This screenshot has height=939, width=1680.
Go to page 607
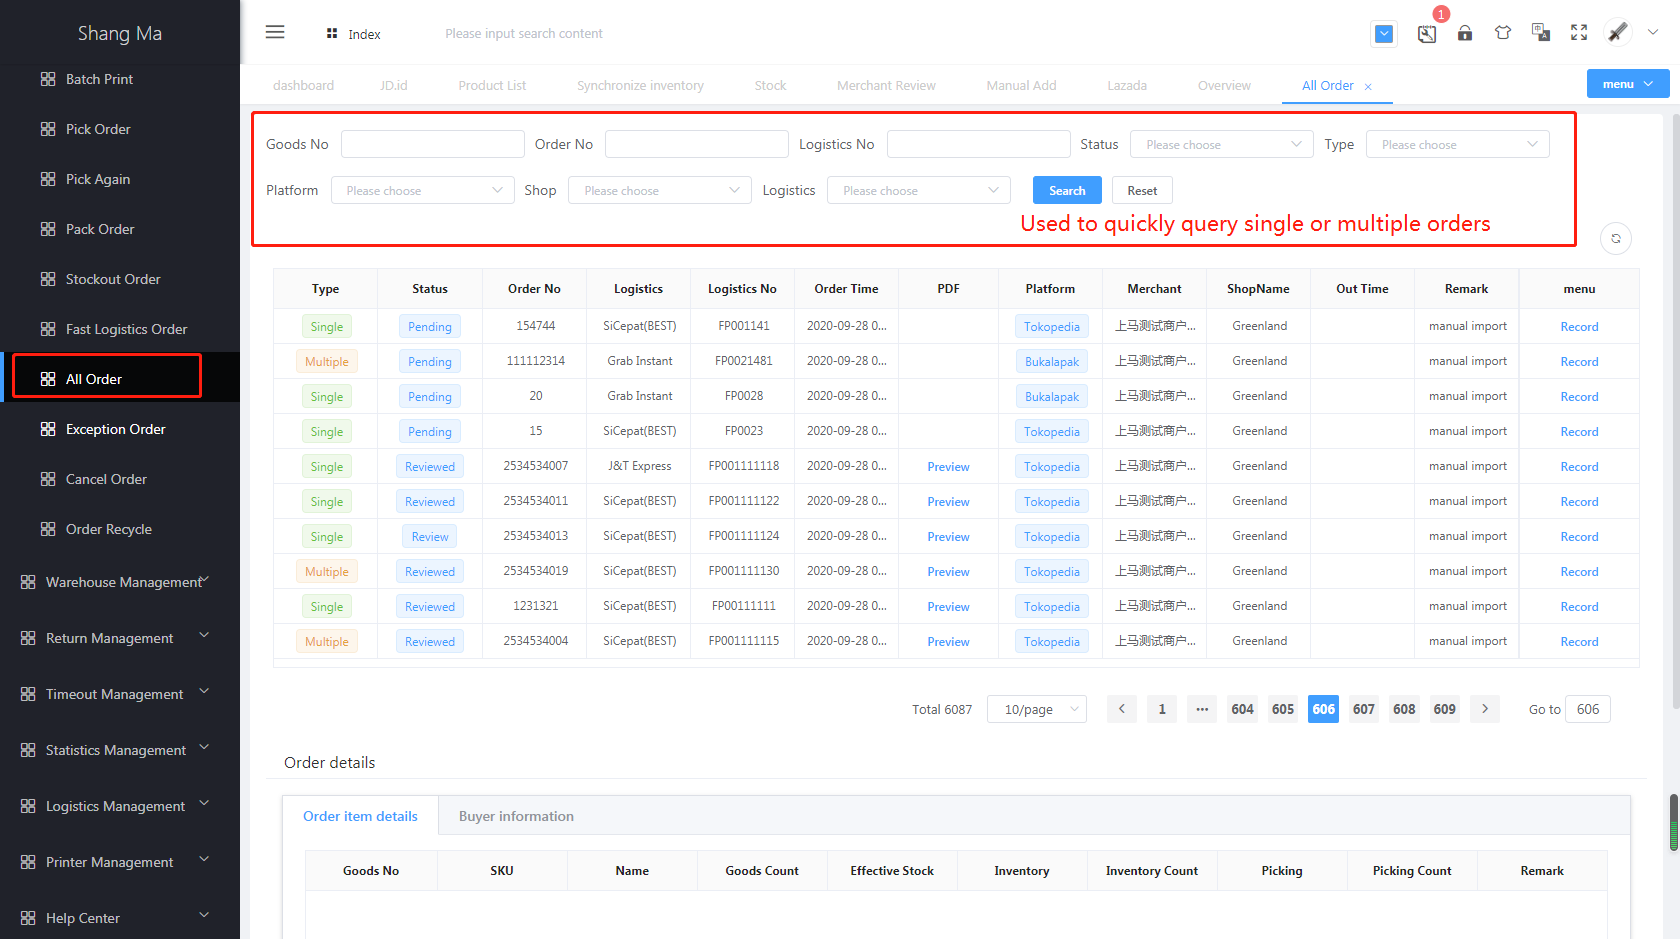tap(1364, 709)
